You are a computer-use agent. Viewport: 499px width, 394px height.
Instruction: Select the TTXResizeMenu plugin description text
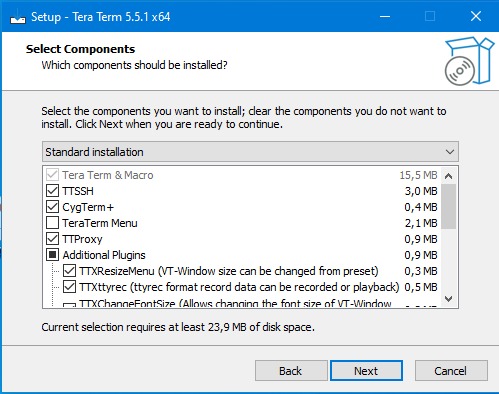point(229,271)
